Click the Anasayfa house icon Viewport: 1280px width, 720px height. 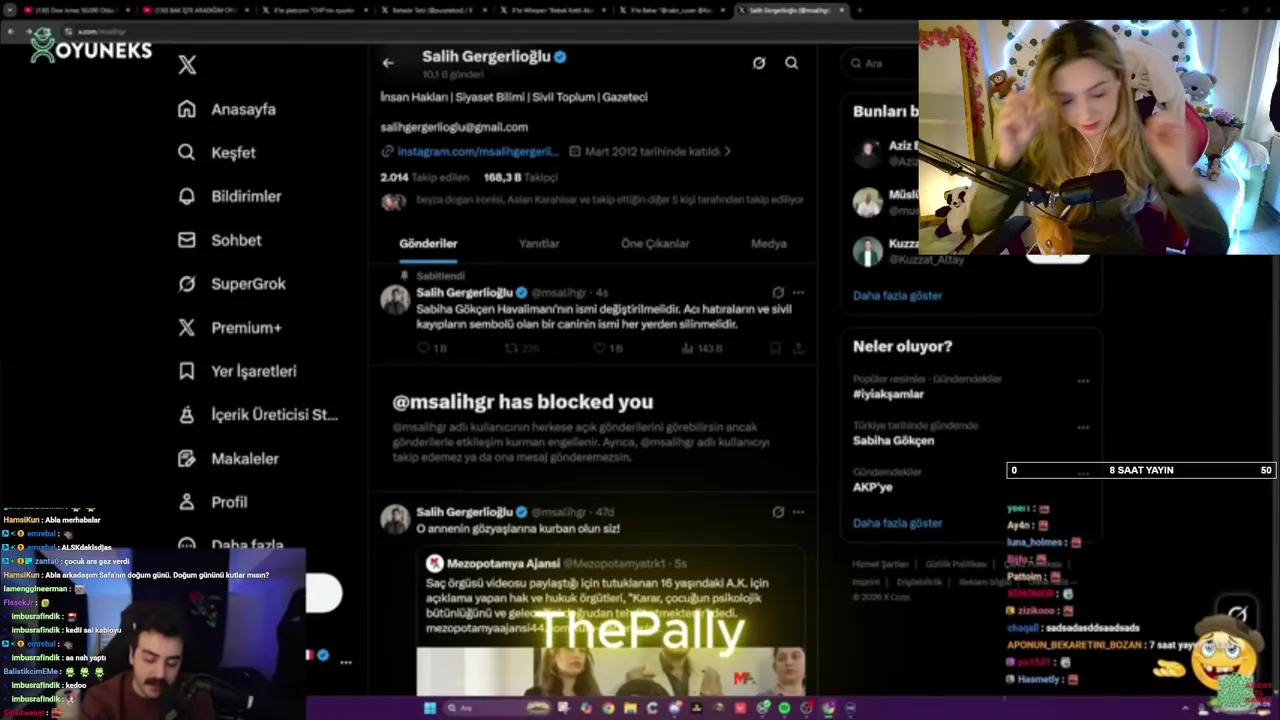click(187, 109)
